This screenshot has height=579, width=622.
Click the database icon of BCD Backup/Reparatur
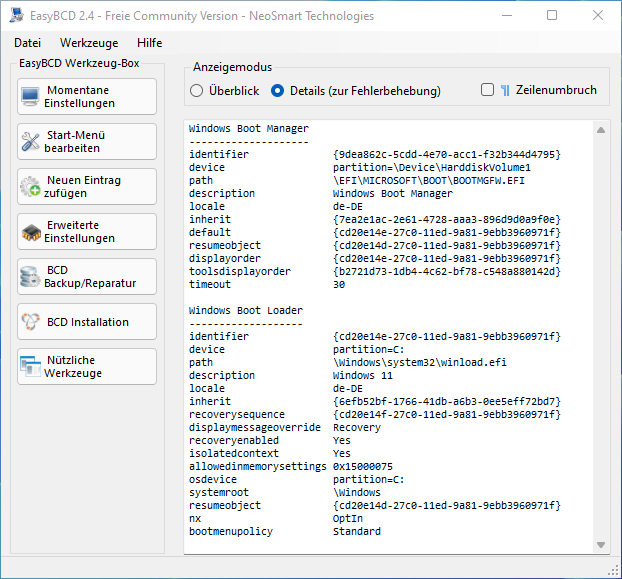(30, 276)
